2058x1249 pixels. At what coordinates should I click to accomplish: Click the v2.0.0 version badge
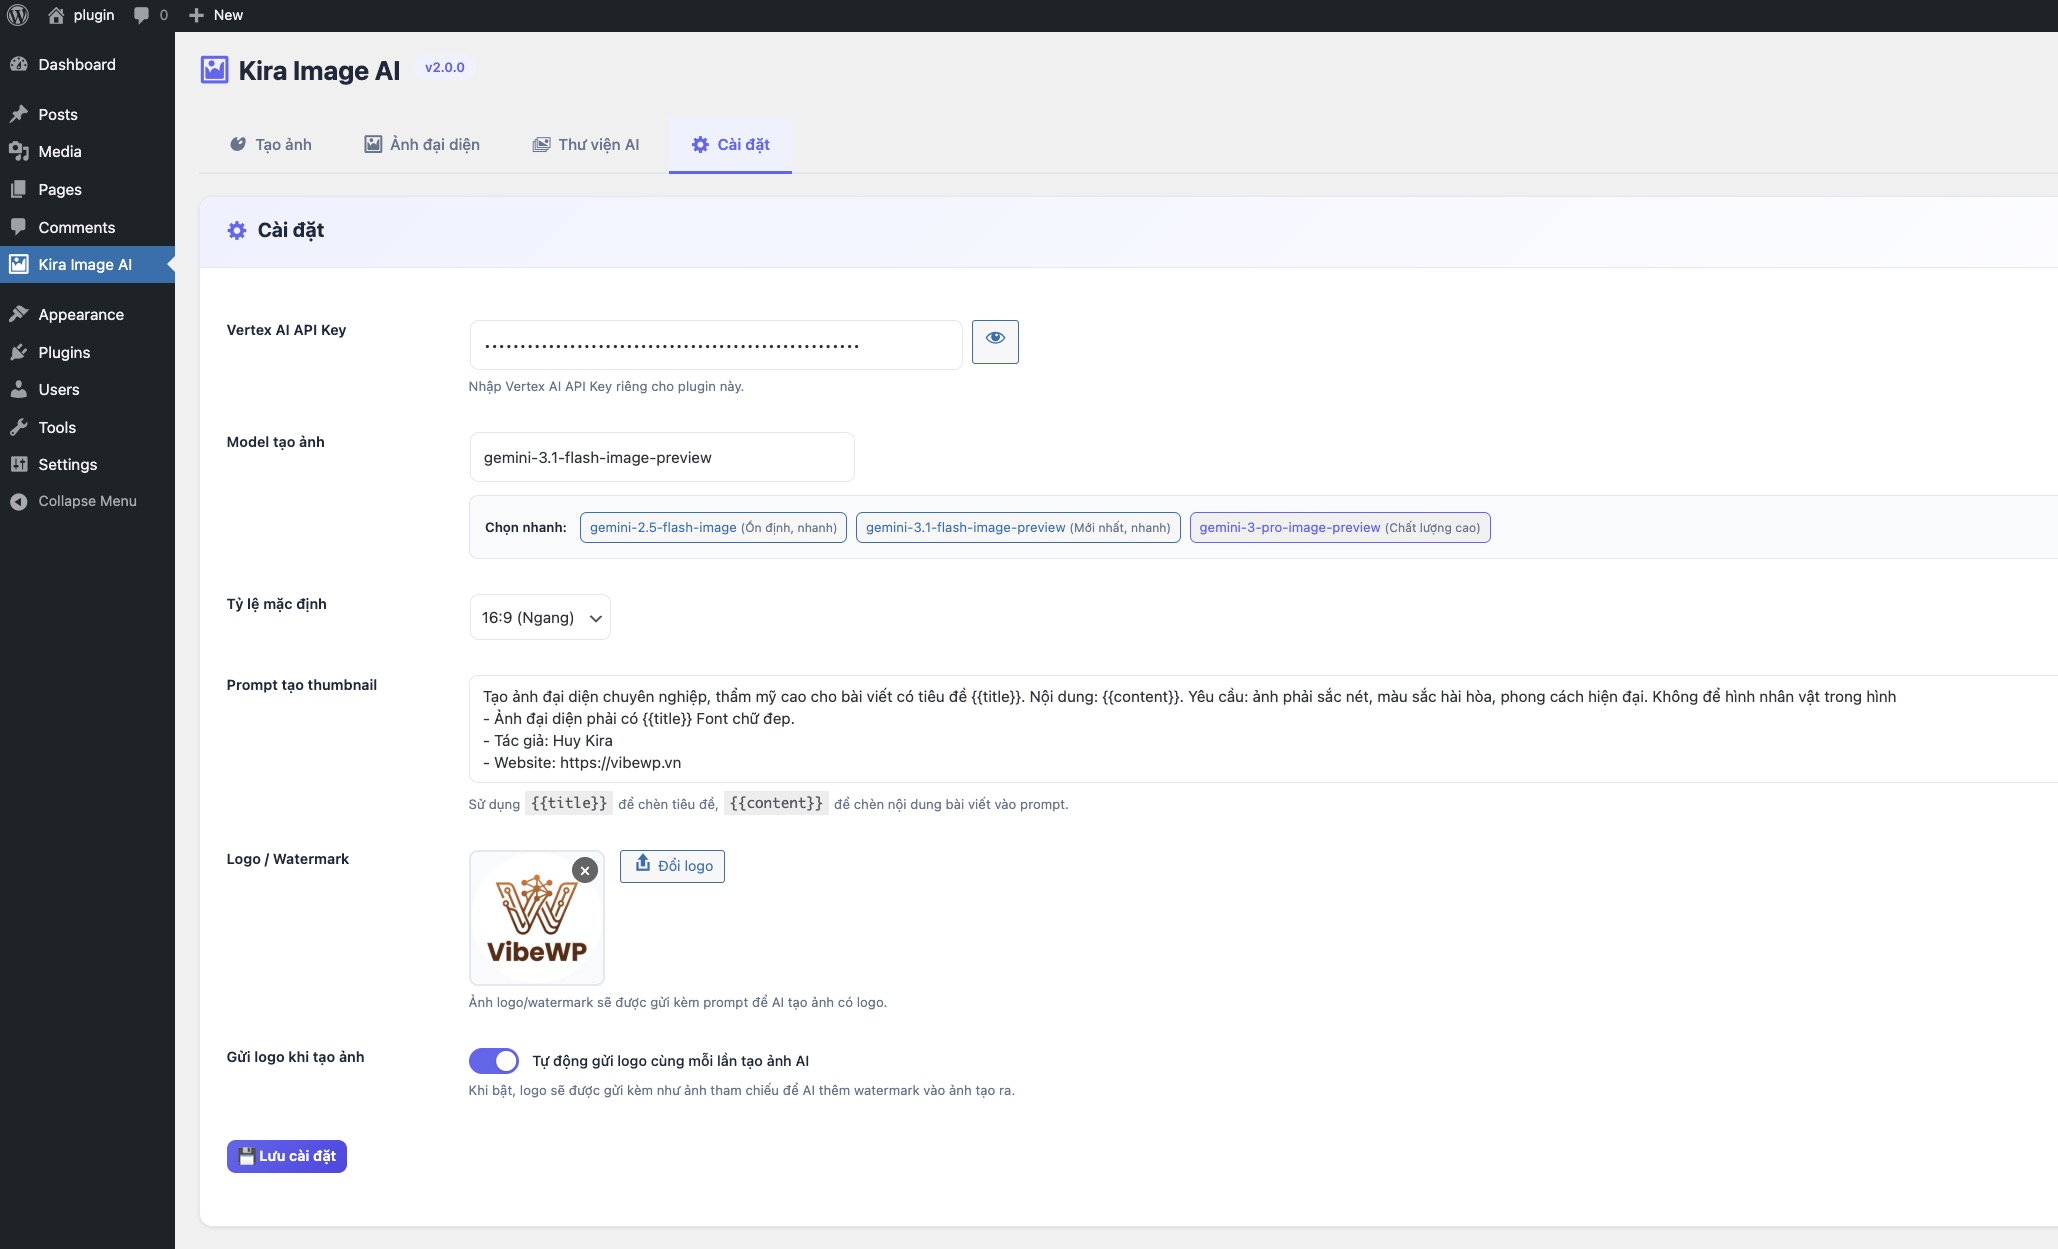[445, 67]
